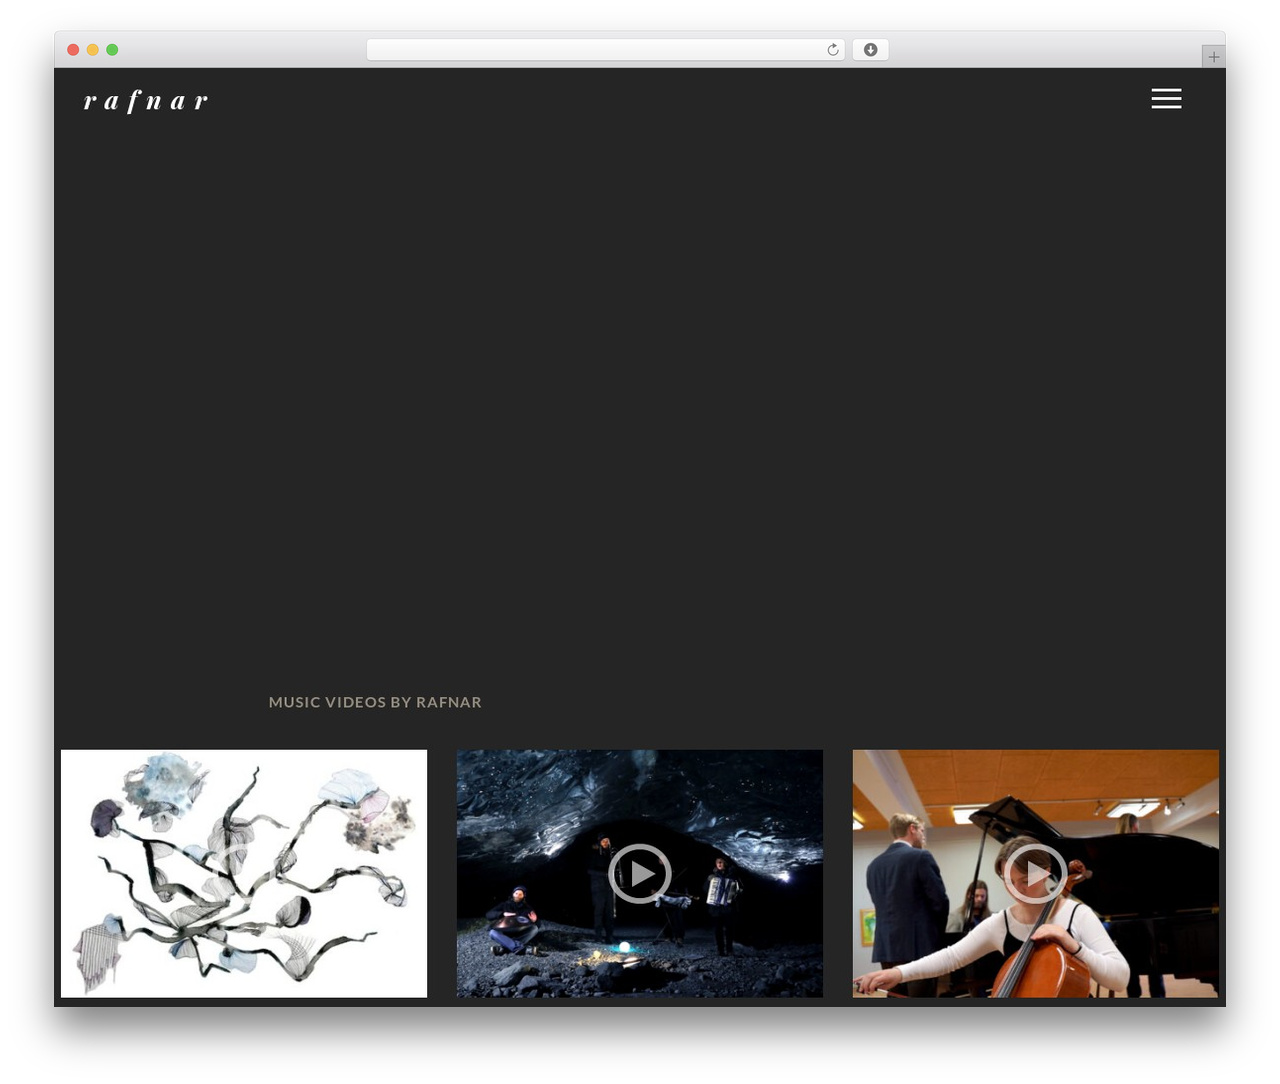Open a new tab with the plus button

1213,57
